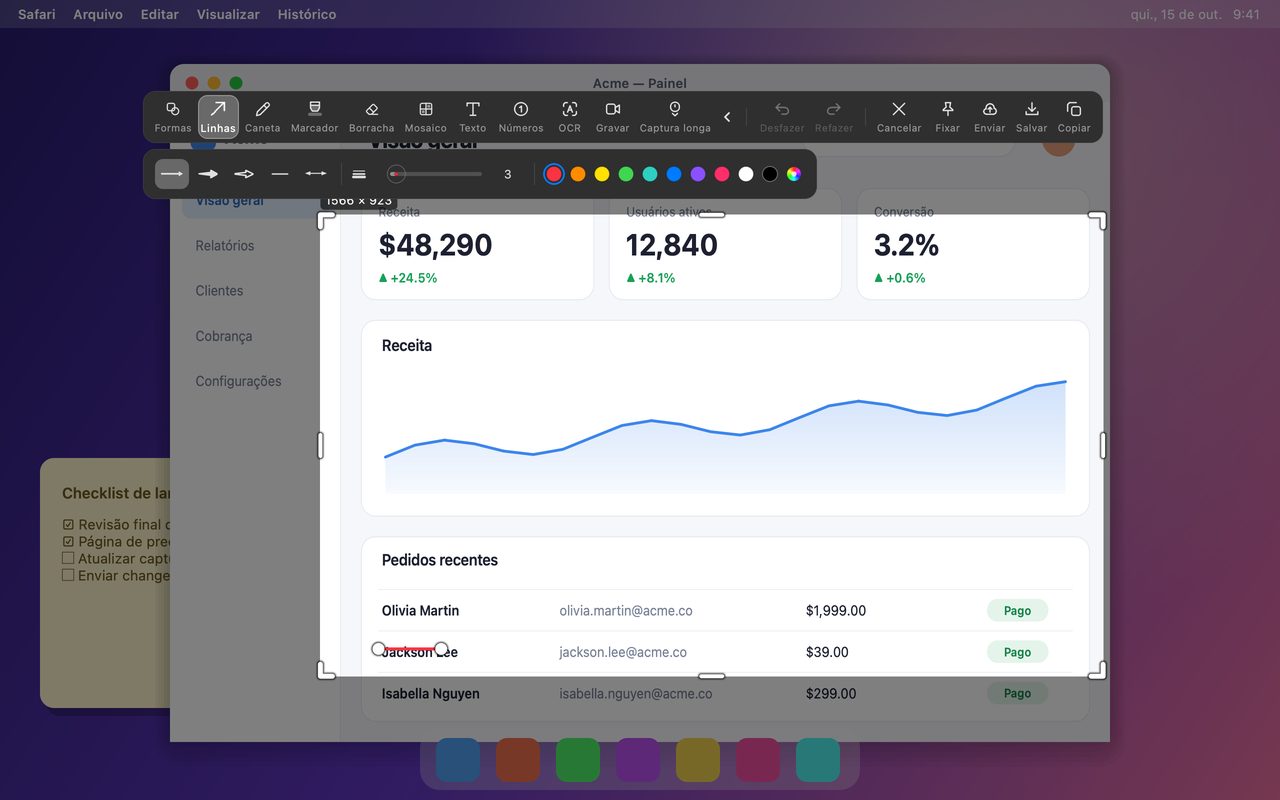Start Gravar screen recording
Image resolution: width=1280 pixels, height=800 pixels.
[x=612, y=117]
